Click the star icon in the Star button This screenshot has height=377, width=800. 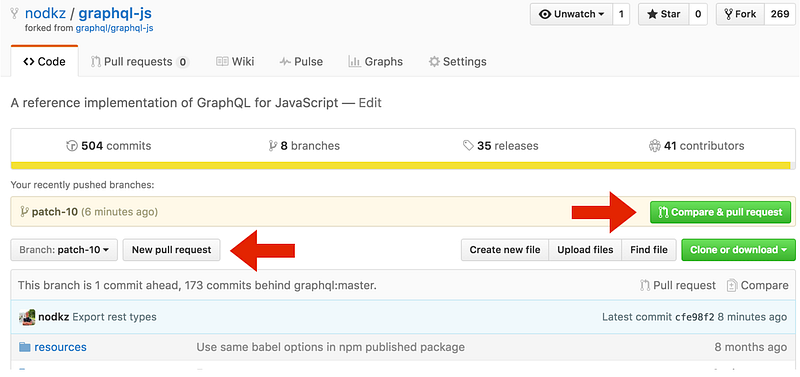pyautogui.click(x=652, y=14)
